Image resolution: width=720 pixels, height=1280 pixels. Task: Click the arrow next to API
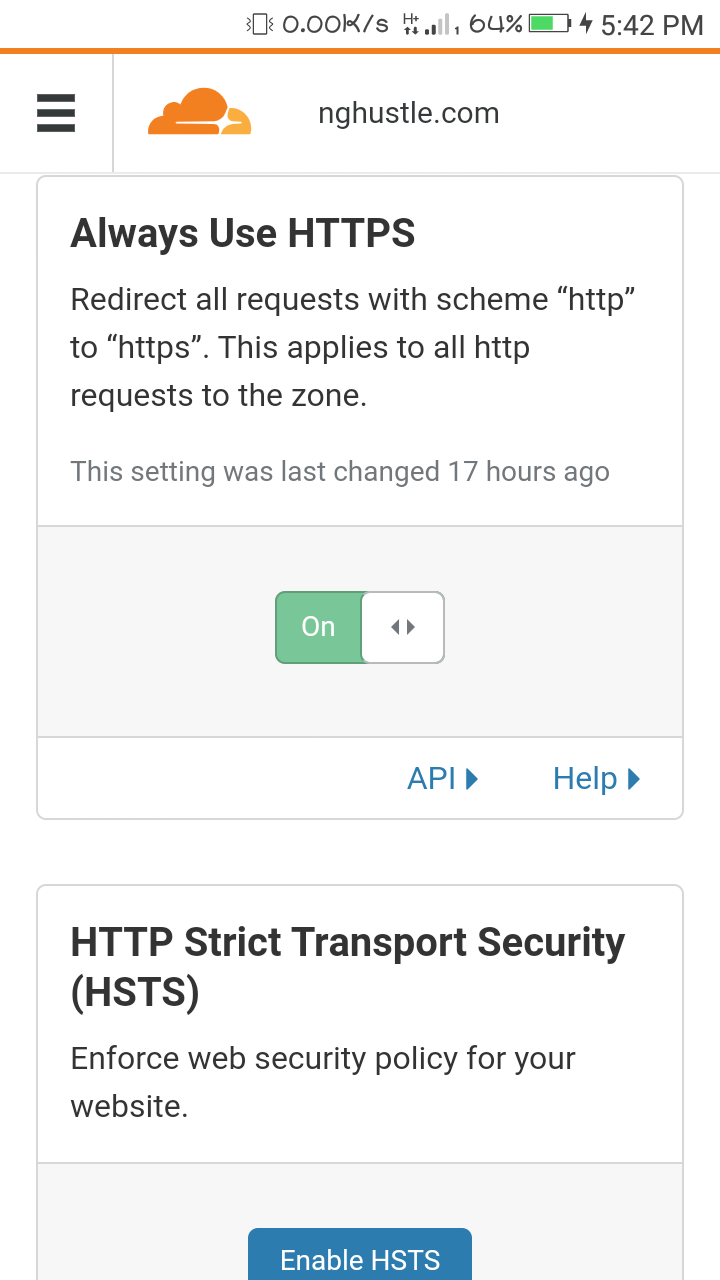pyautogui.click(x=472, y=778)
